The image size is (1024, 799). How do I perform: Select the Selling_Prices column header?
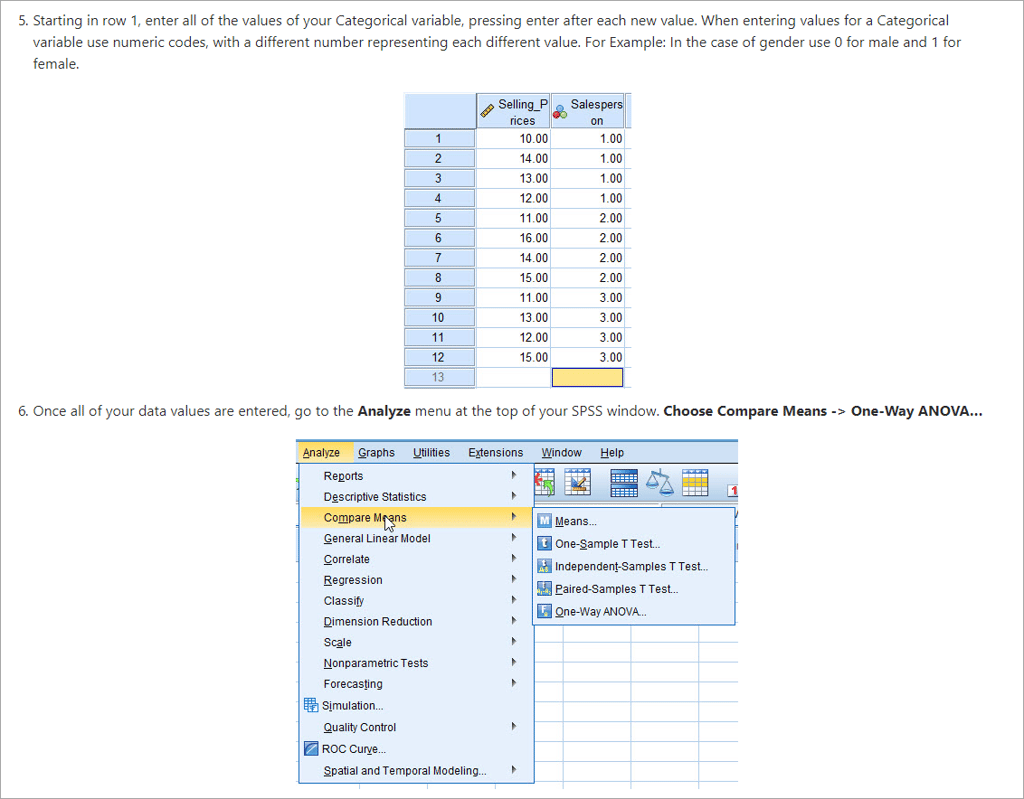tap(513, 112)
